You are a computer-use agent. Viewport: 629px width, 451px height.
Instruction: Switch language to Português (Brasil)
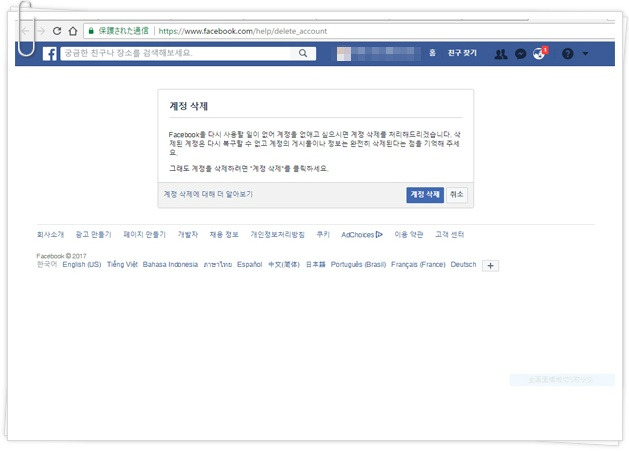point(358,264)
